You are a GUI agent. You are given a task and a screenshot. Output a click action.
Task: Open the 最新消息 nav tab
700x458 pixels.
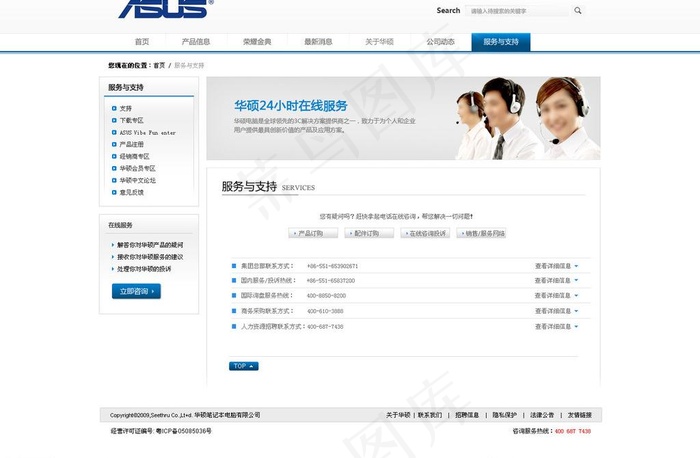[x=318, y=42]
